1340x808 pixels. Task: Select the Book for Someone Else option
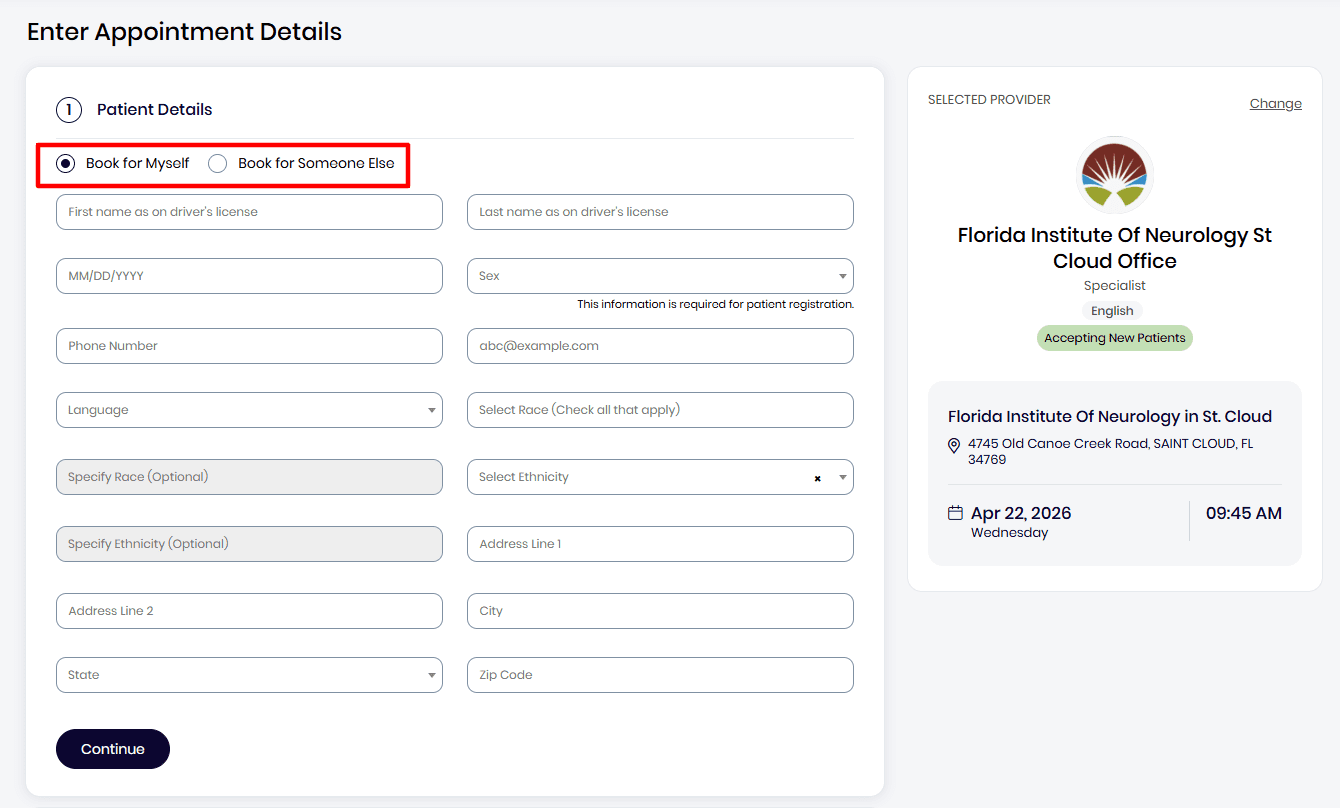[x=216, y=162]
